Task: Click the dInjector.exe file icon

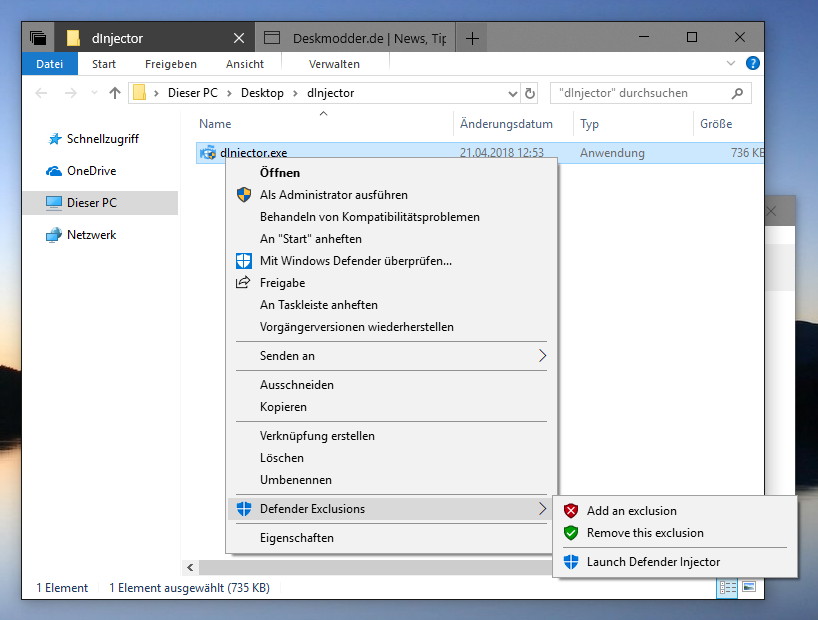Action: coord(208,153)
